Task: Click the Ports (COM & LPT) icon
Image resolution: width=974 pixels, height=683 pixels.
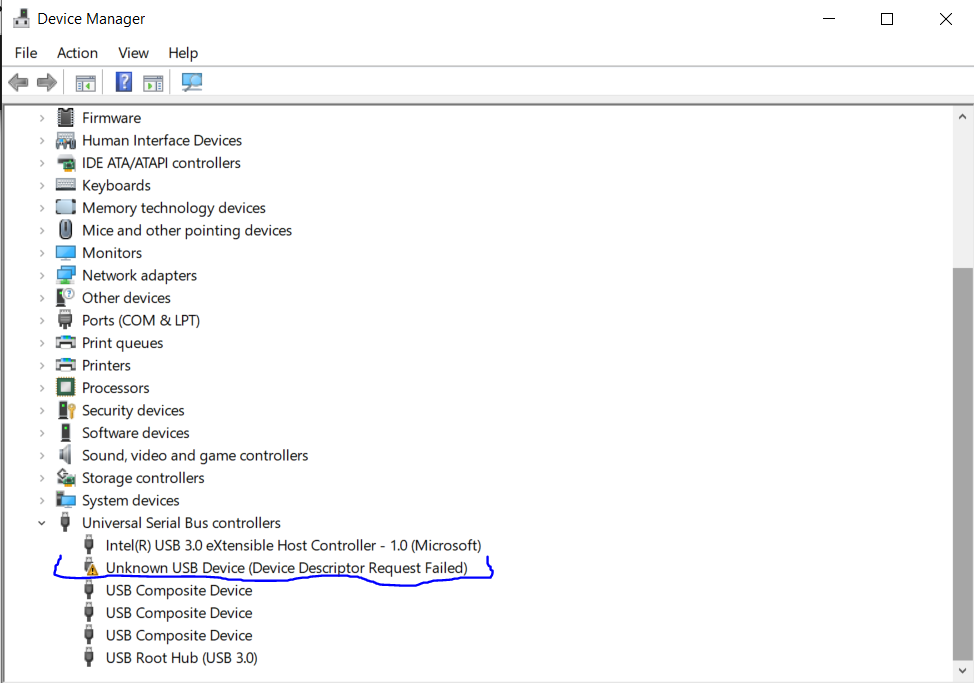Action: [x=65, y=320]
